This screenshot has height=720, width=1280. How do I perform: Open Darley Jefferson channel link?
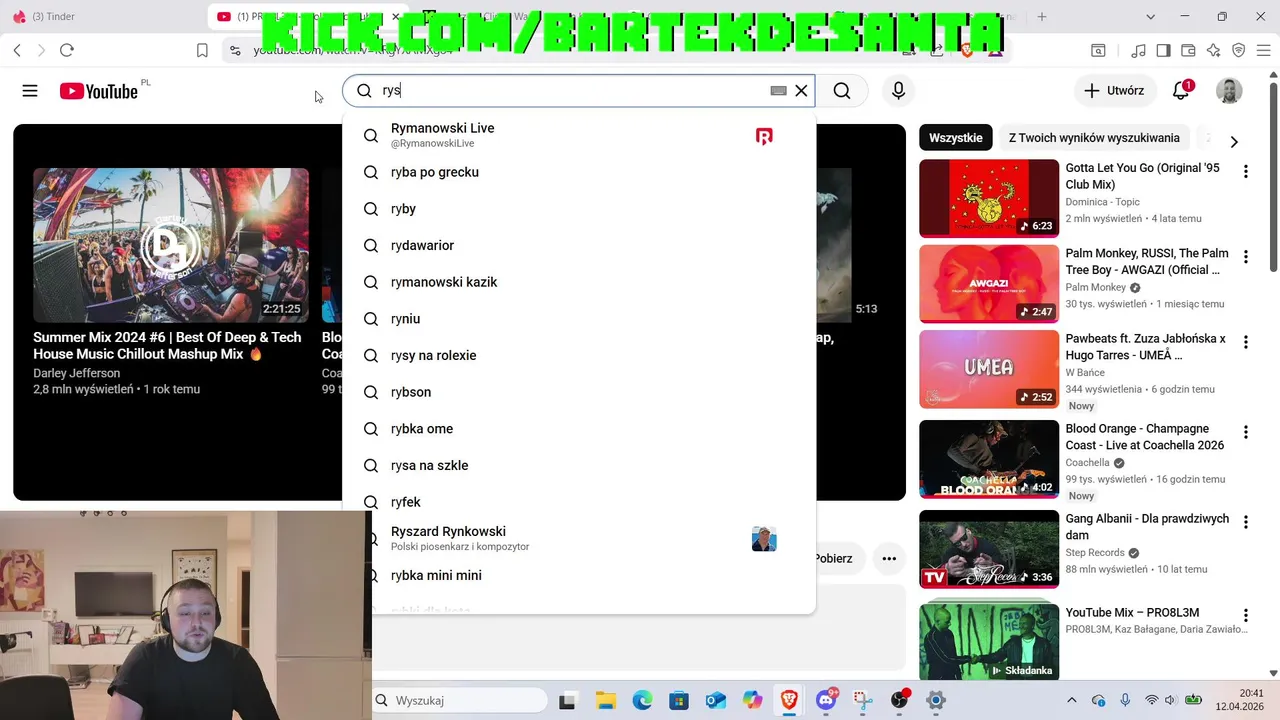coord(77,373)
